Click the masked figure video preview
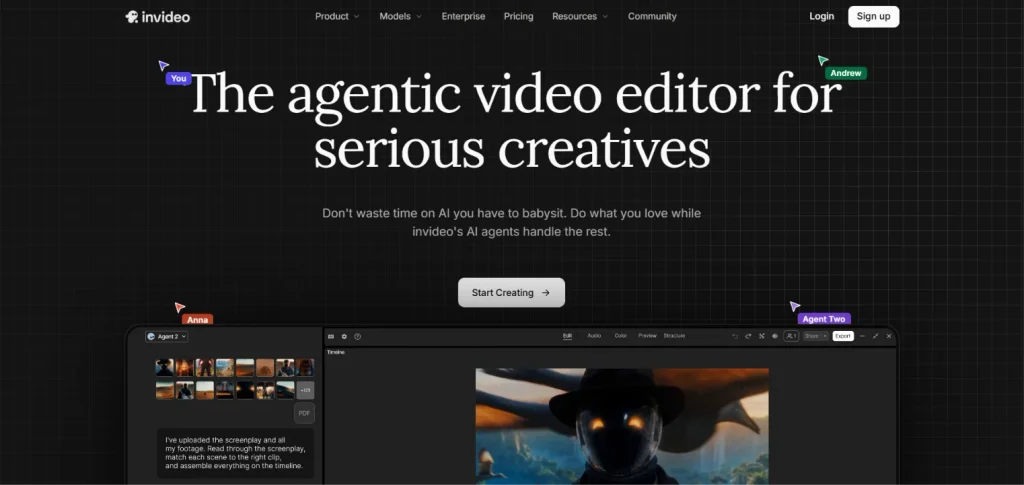 [622, 426]
